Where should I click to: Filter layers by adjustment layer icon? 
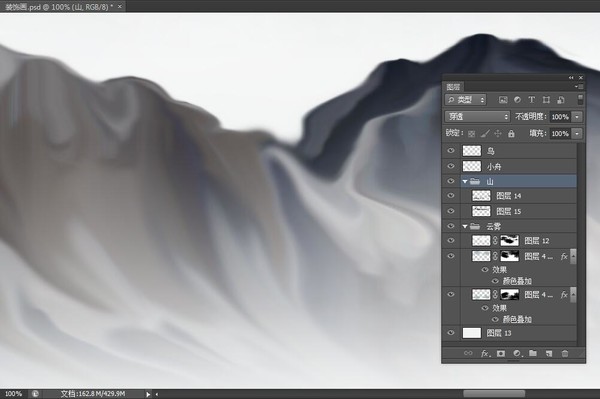coord(517,100)
